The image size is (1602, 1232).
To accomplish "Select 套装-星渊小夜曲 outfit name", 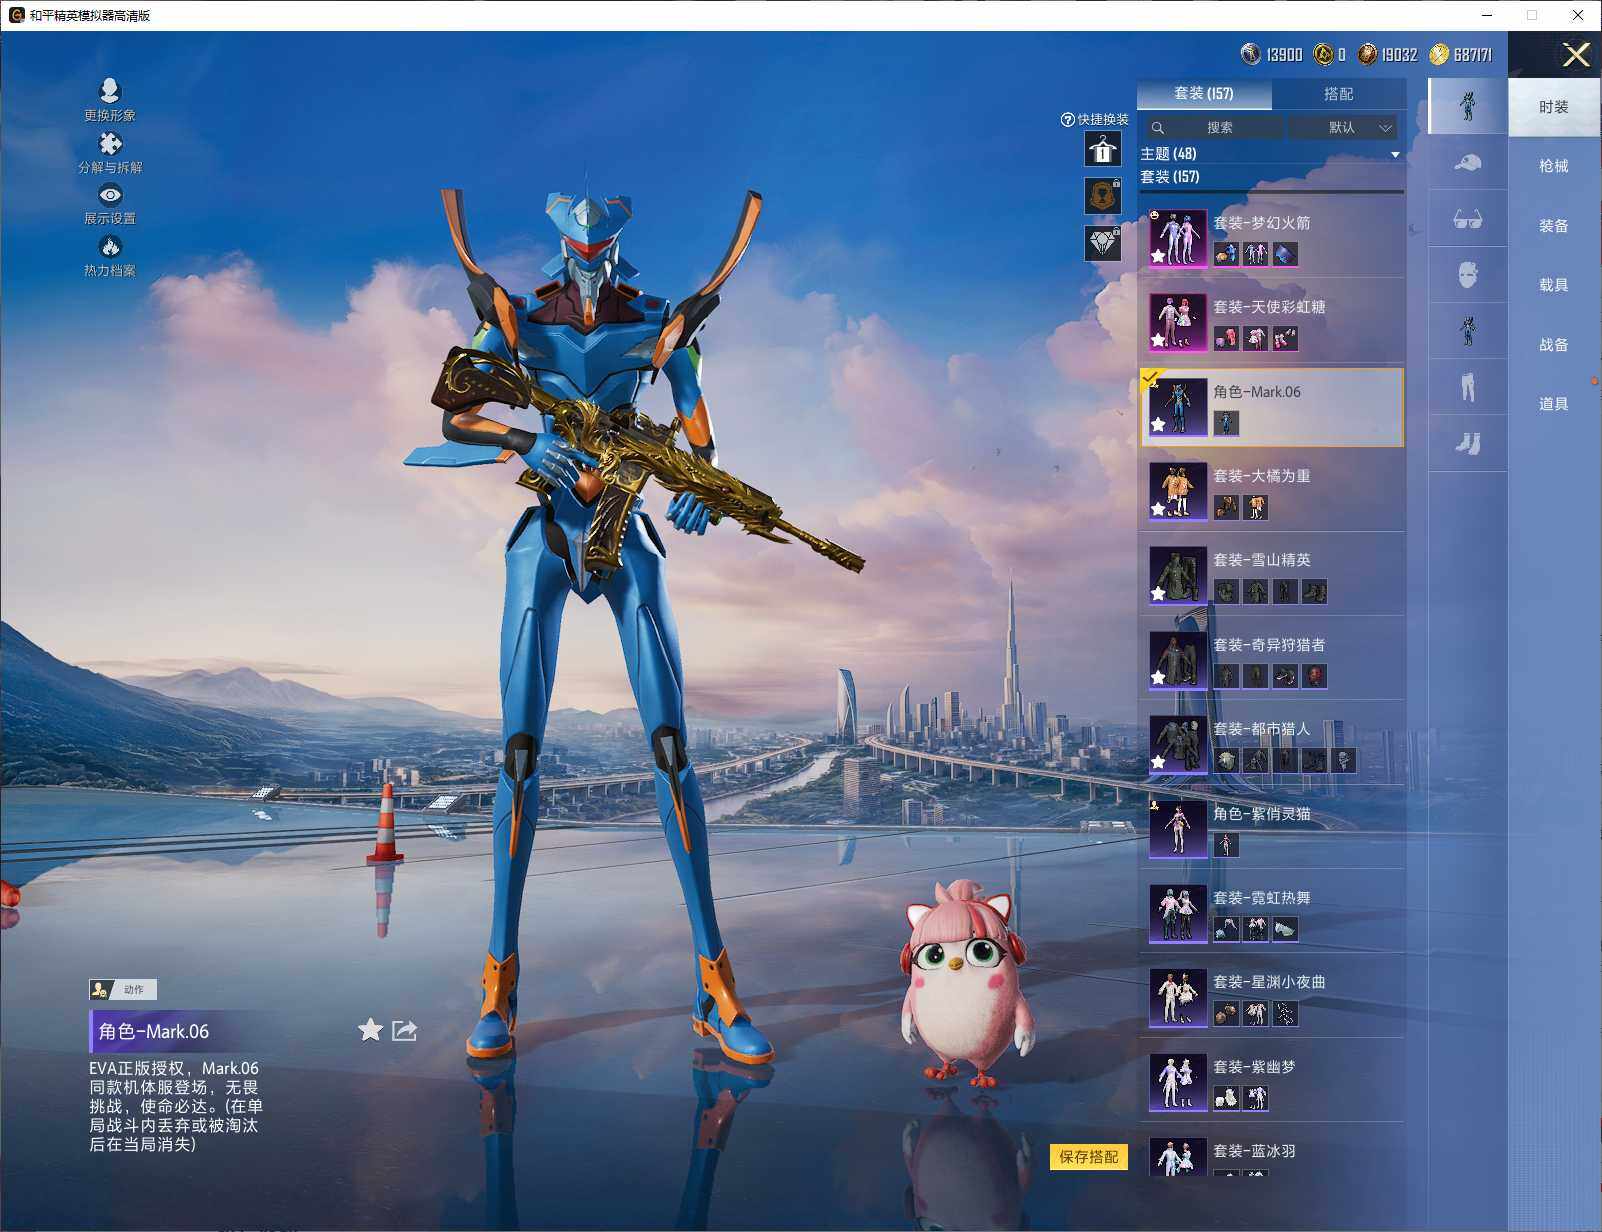I will [x=1269, y=982].
